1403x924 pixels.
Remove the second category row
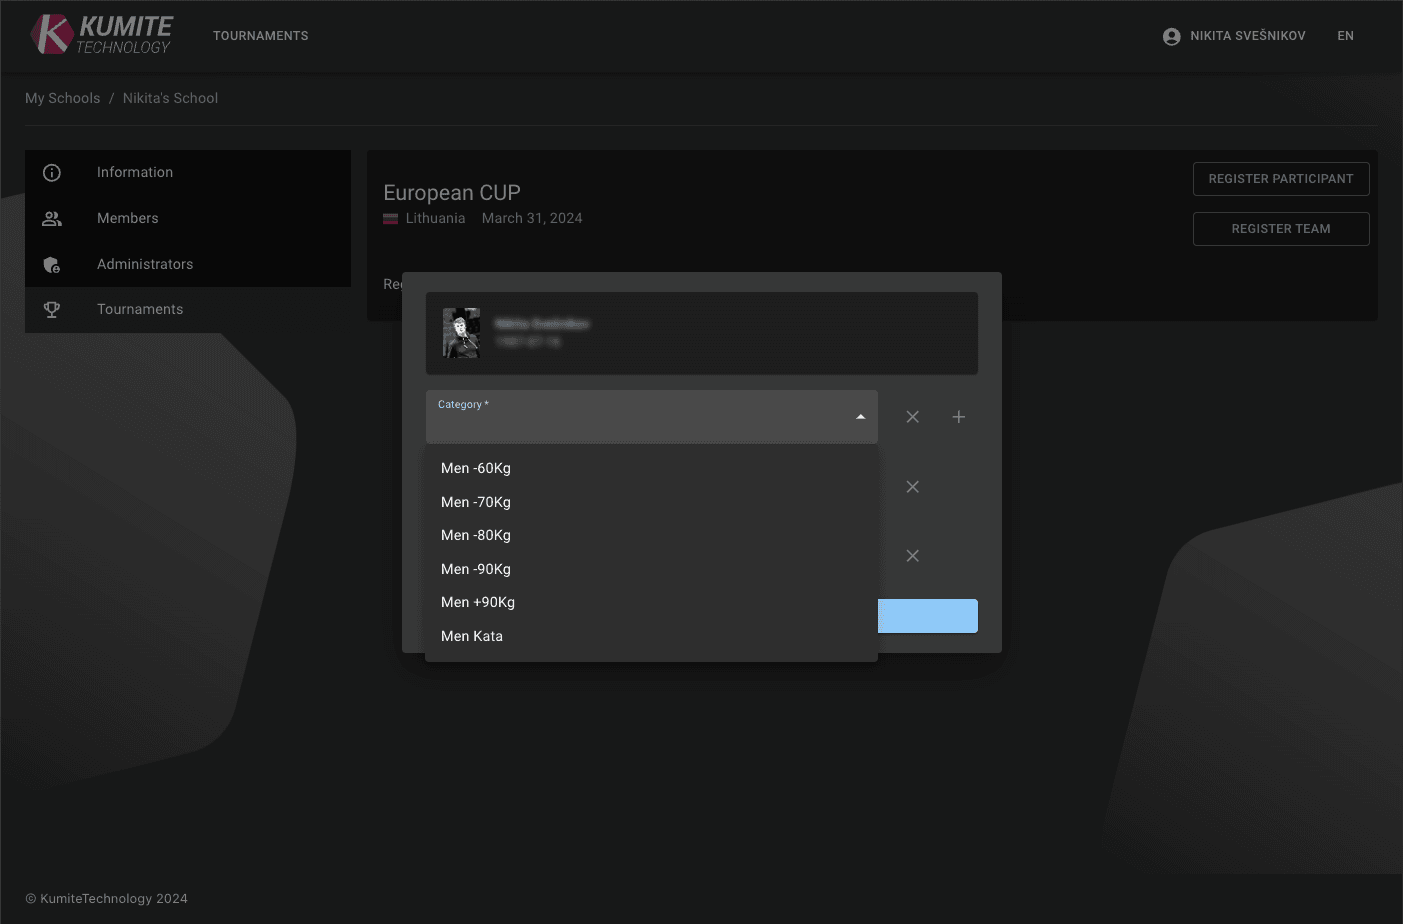point(912,487)
